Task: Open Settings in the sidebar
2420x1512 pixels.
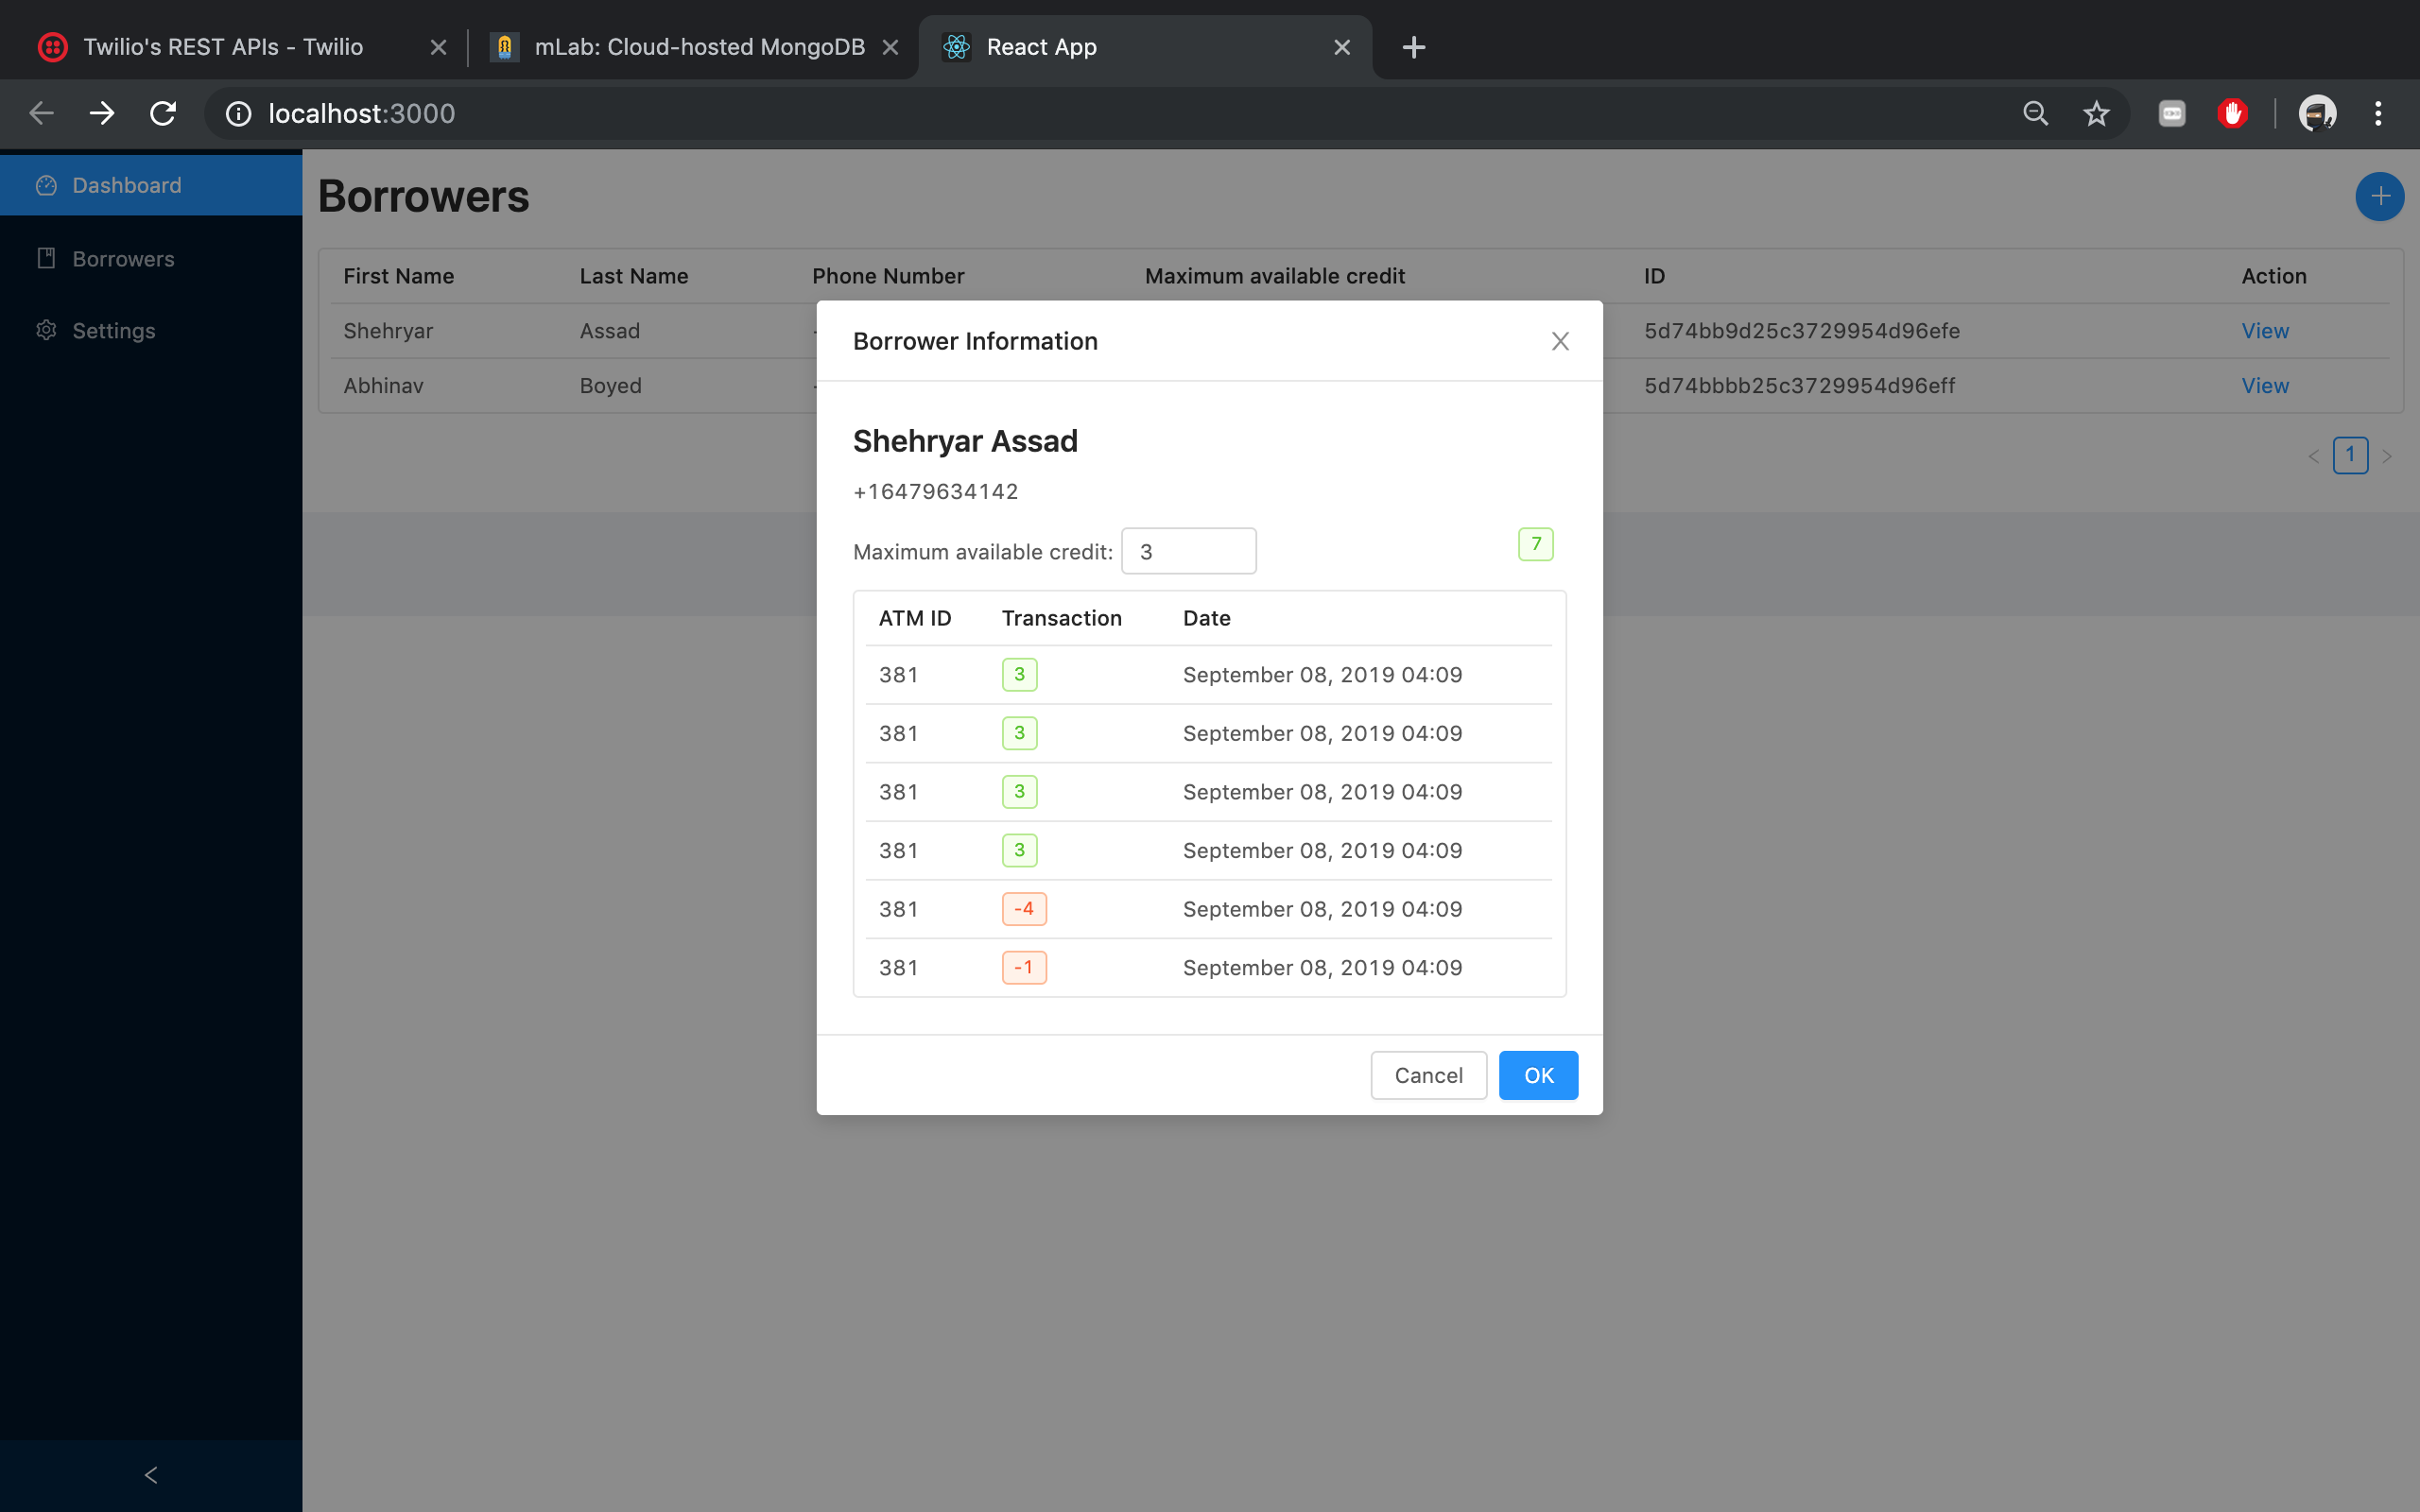Action: click(113, 331)
